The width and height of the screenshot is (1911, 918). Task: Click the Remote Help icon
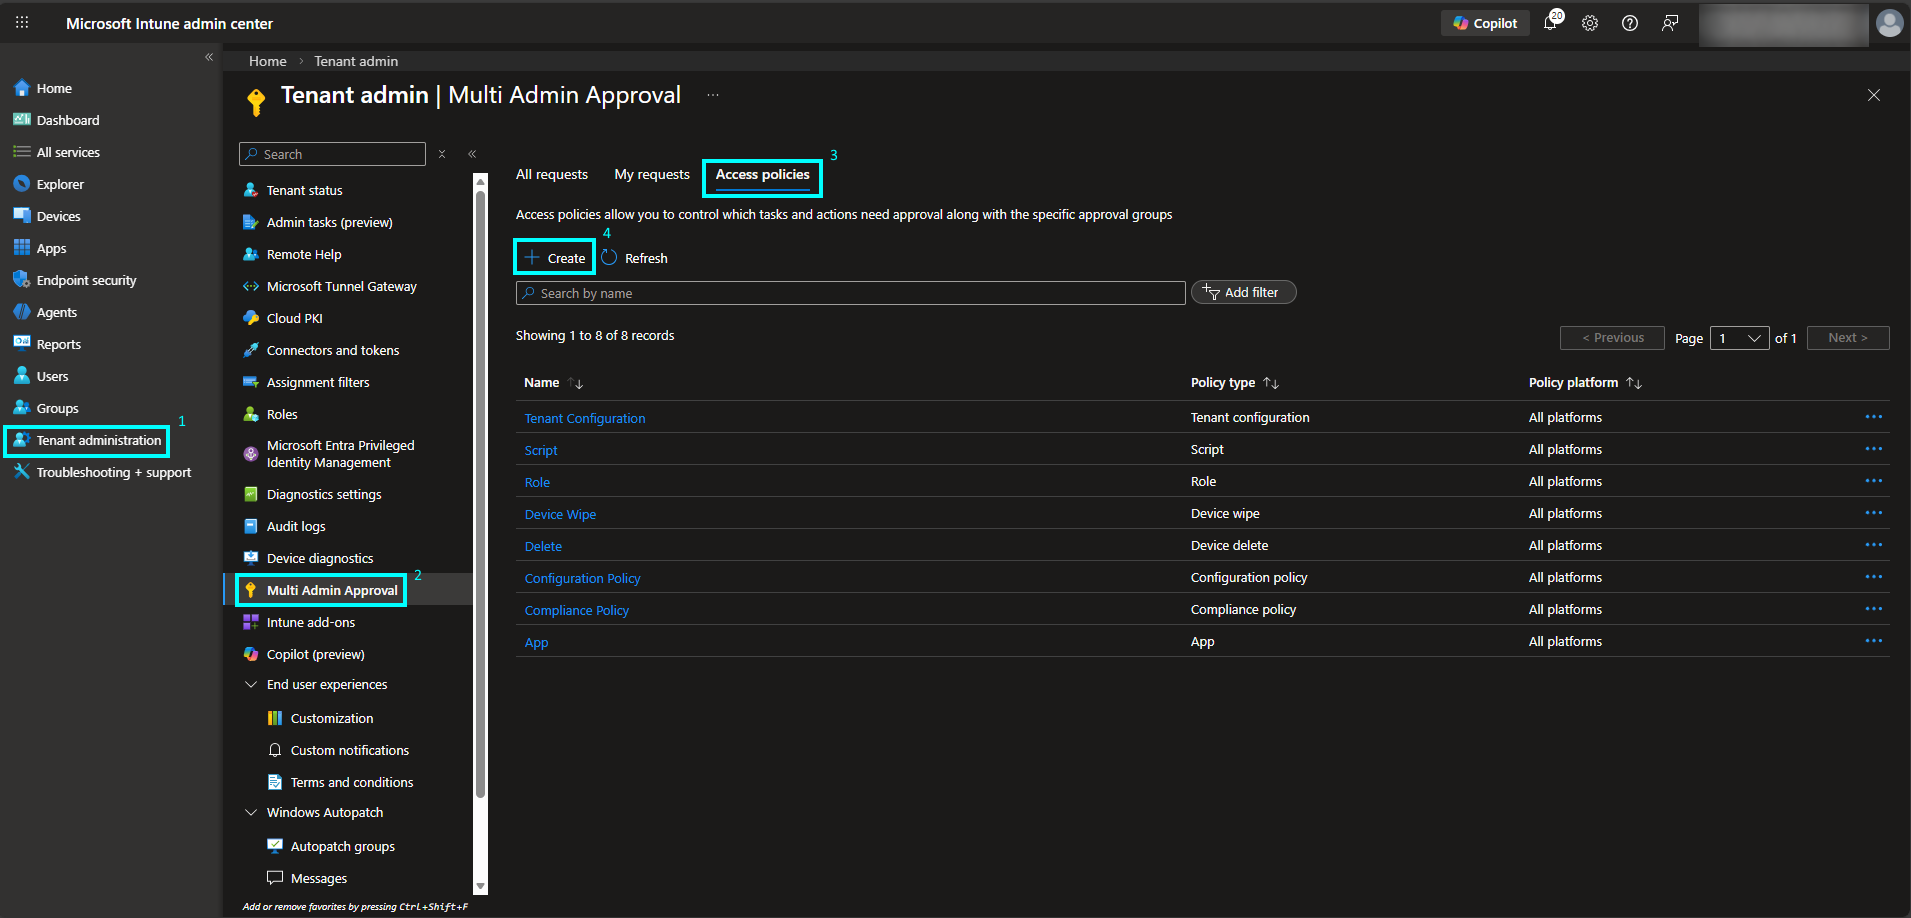click(x=251, y=254)
